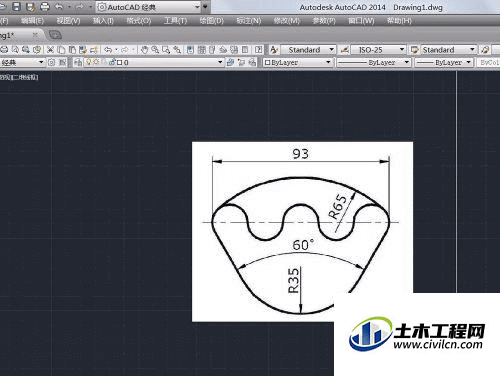
Task: Open the ByLayer lineweight dropdown
Action: coord(444,62)
